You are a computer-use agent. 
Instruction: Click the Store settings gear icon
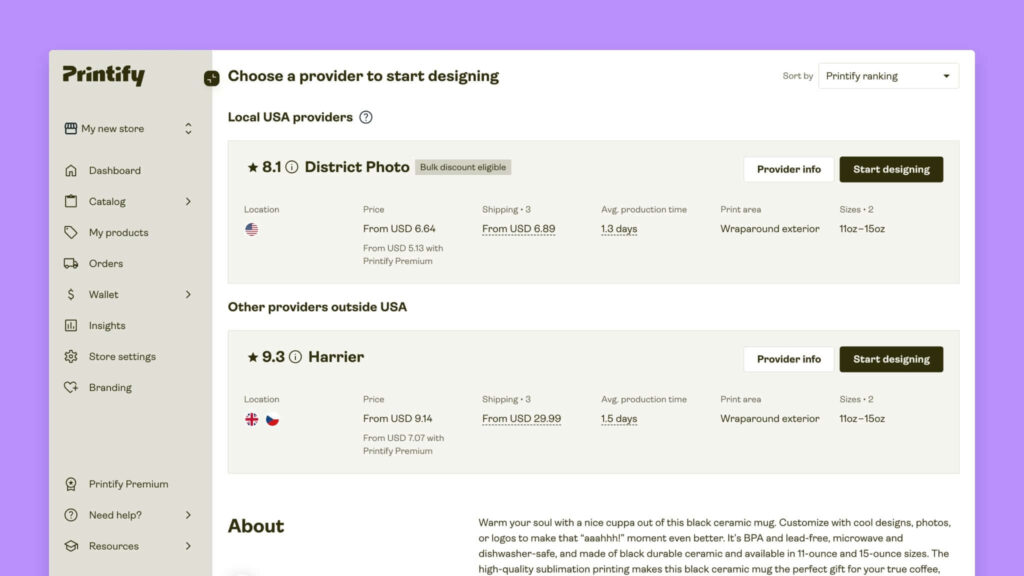pyautogui.click(x=71, y=357)
